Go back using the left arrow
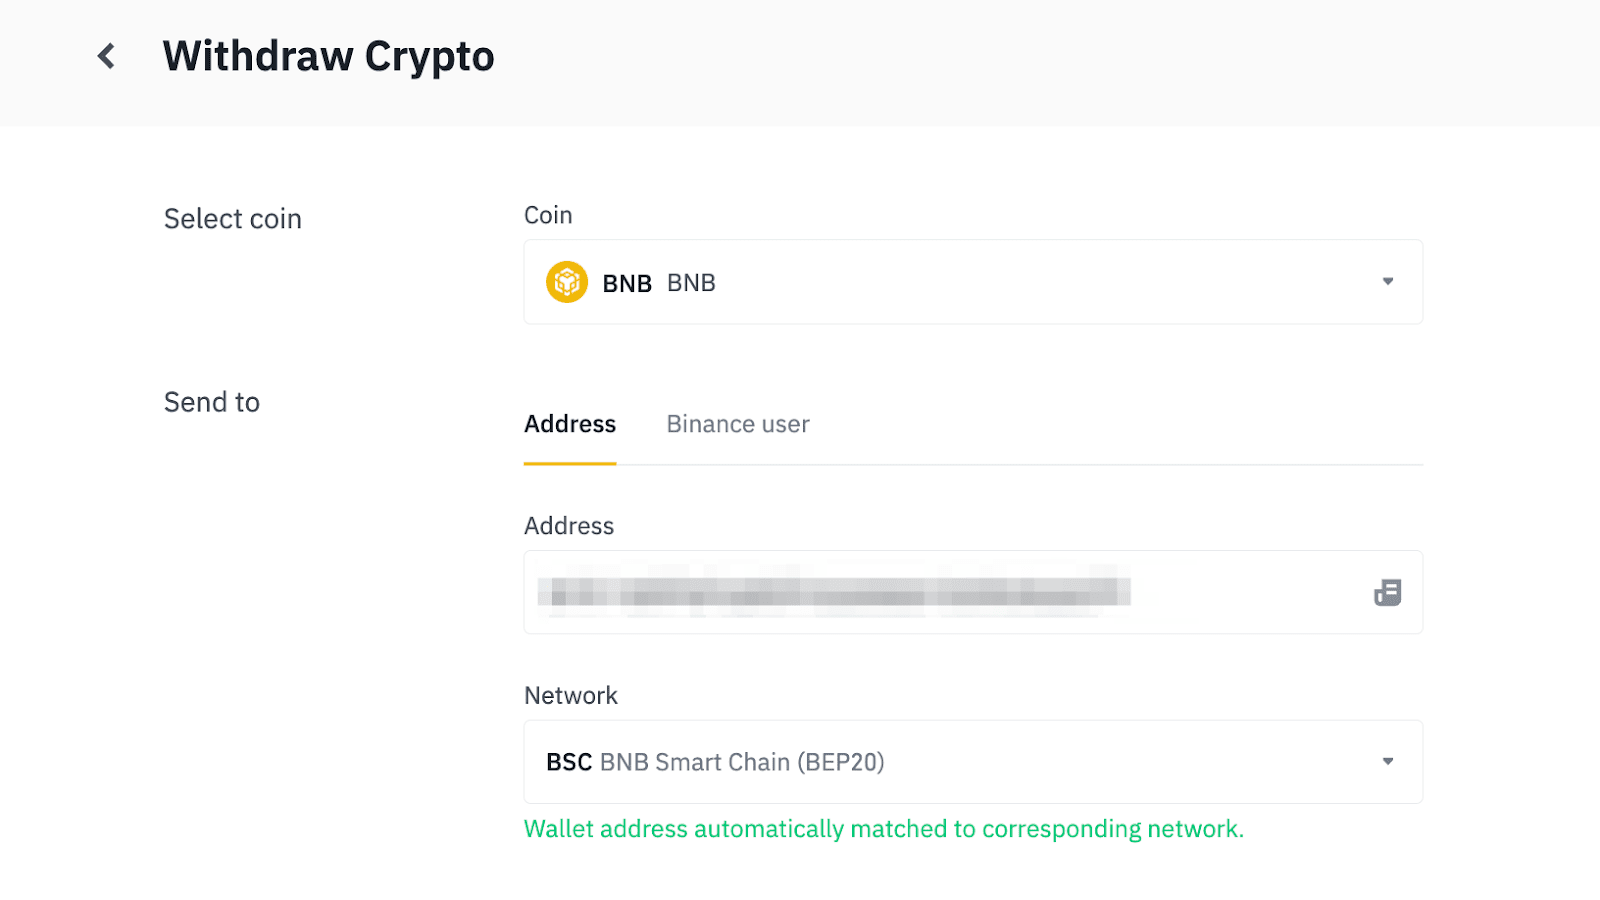Image resolution: width=1600 pixels, height=900 pixels. click(107, 56)
